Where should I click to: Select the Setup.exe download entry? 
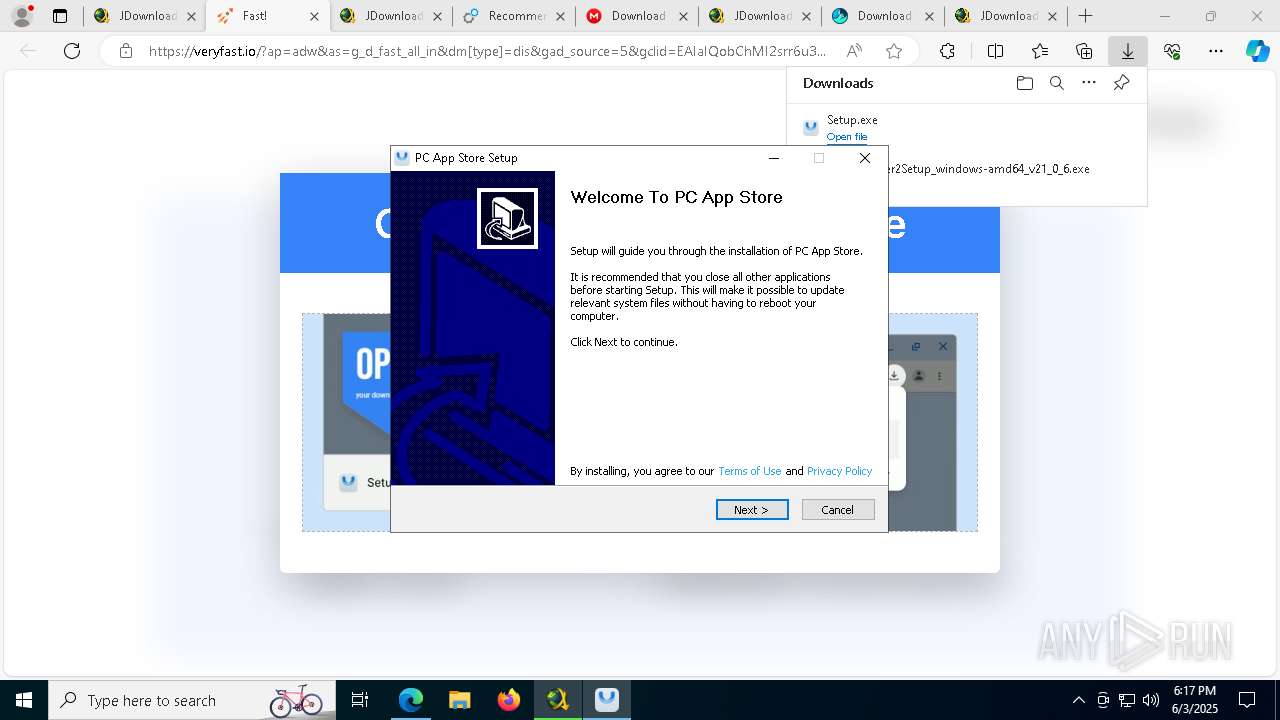966,128
